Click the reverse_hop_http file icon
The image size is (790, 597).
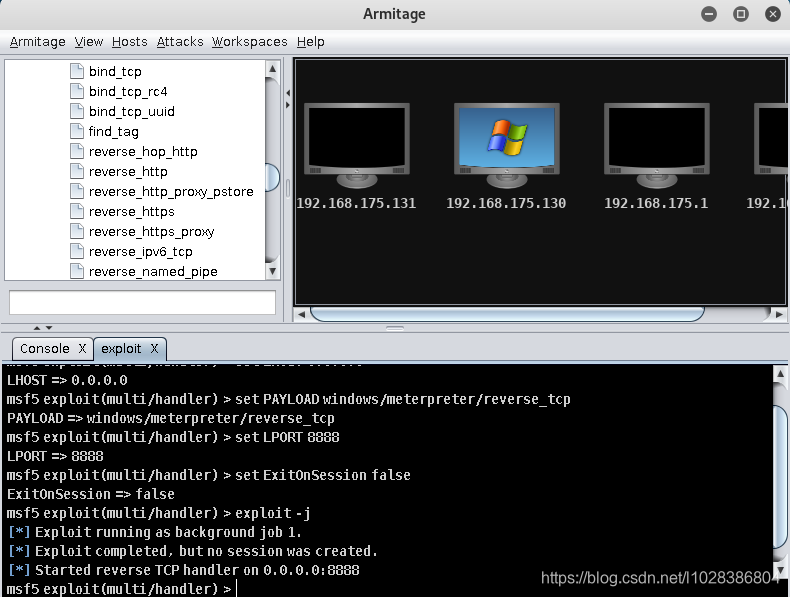click(77, 151)
